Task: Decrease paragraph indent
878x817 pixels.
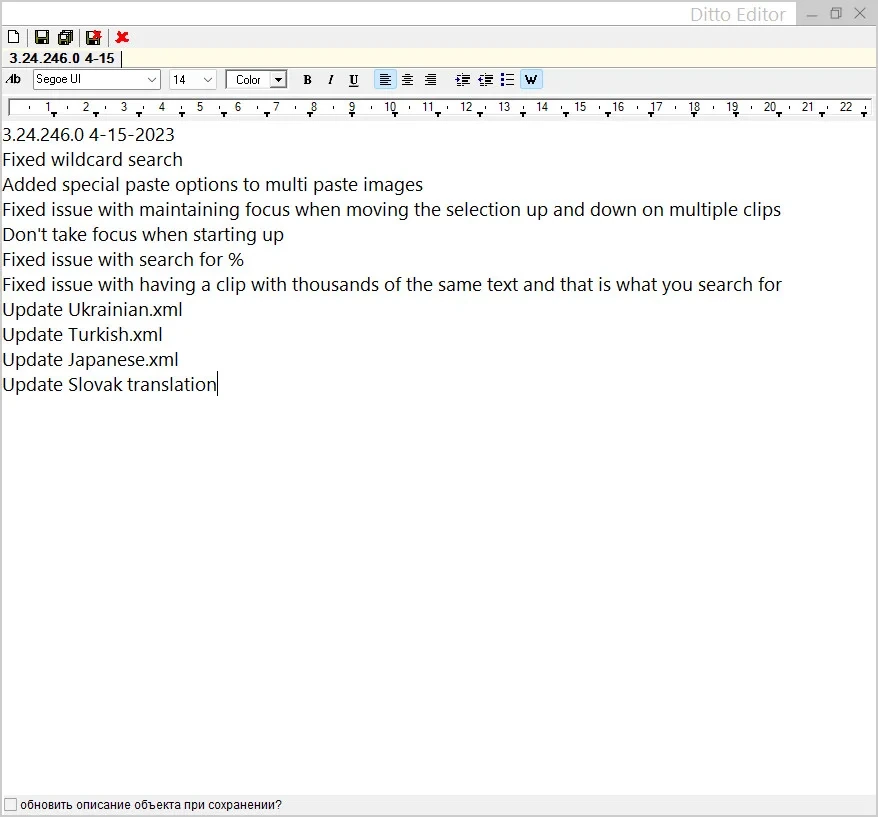Action: point(485,80)
